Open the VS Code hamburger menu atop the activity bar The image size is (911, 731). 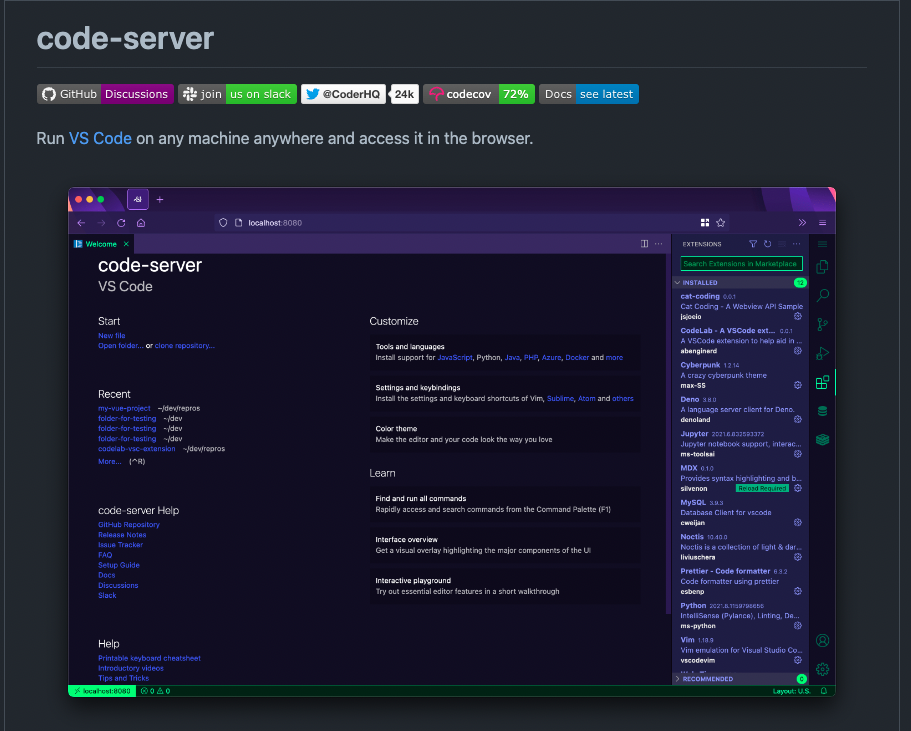(822, 244)
